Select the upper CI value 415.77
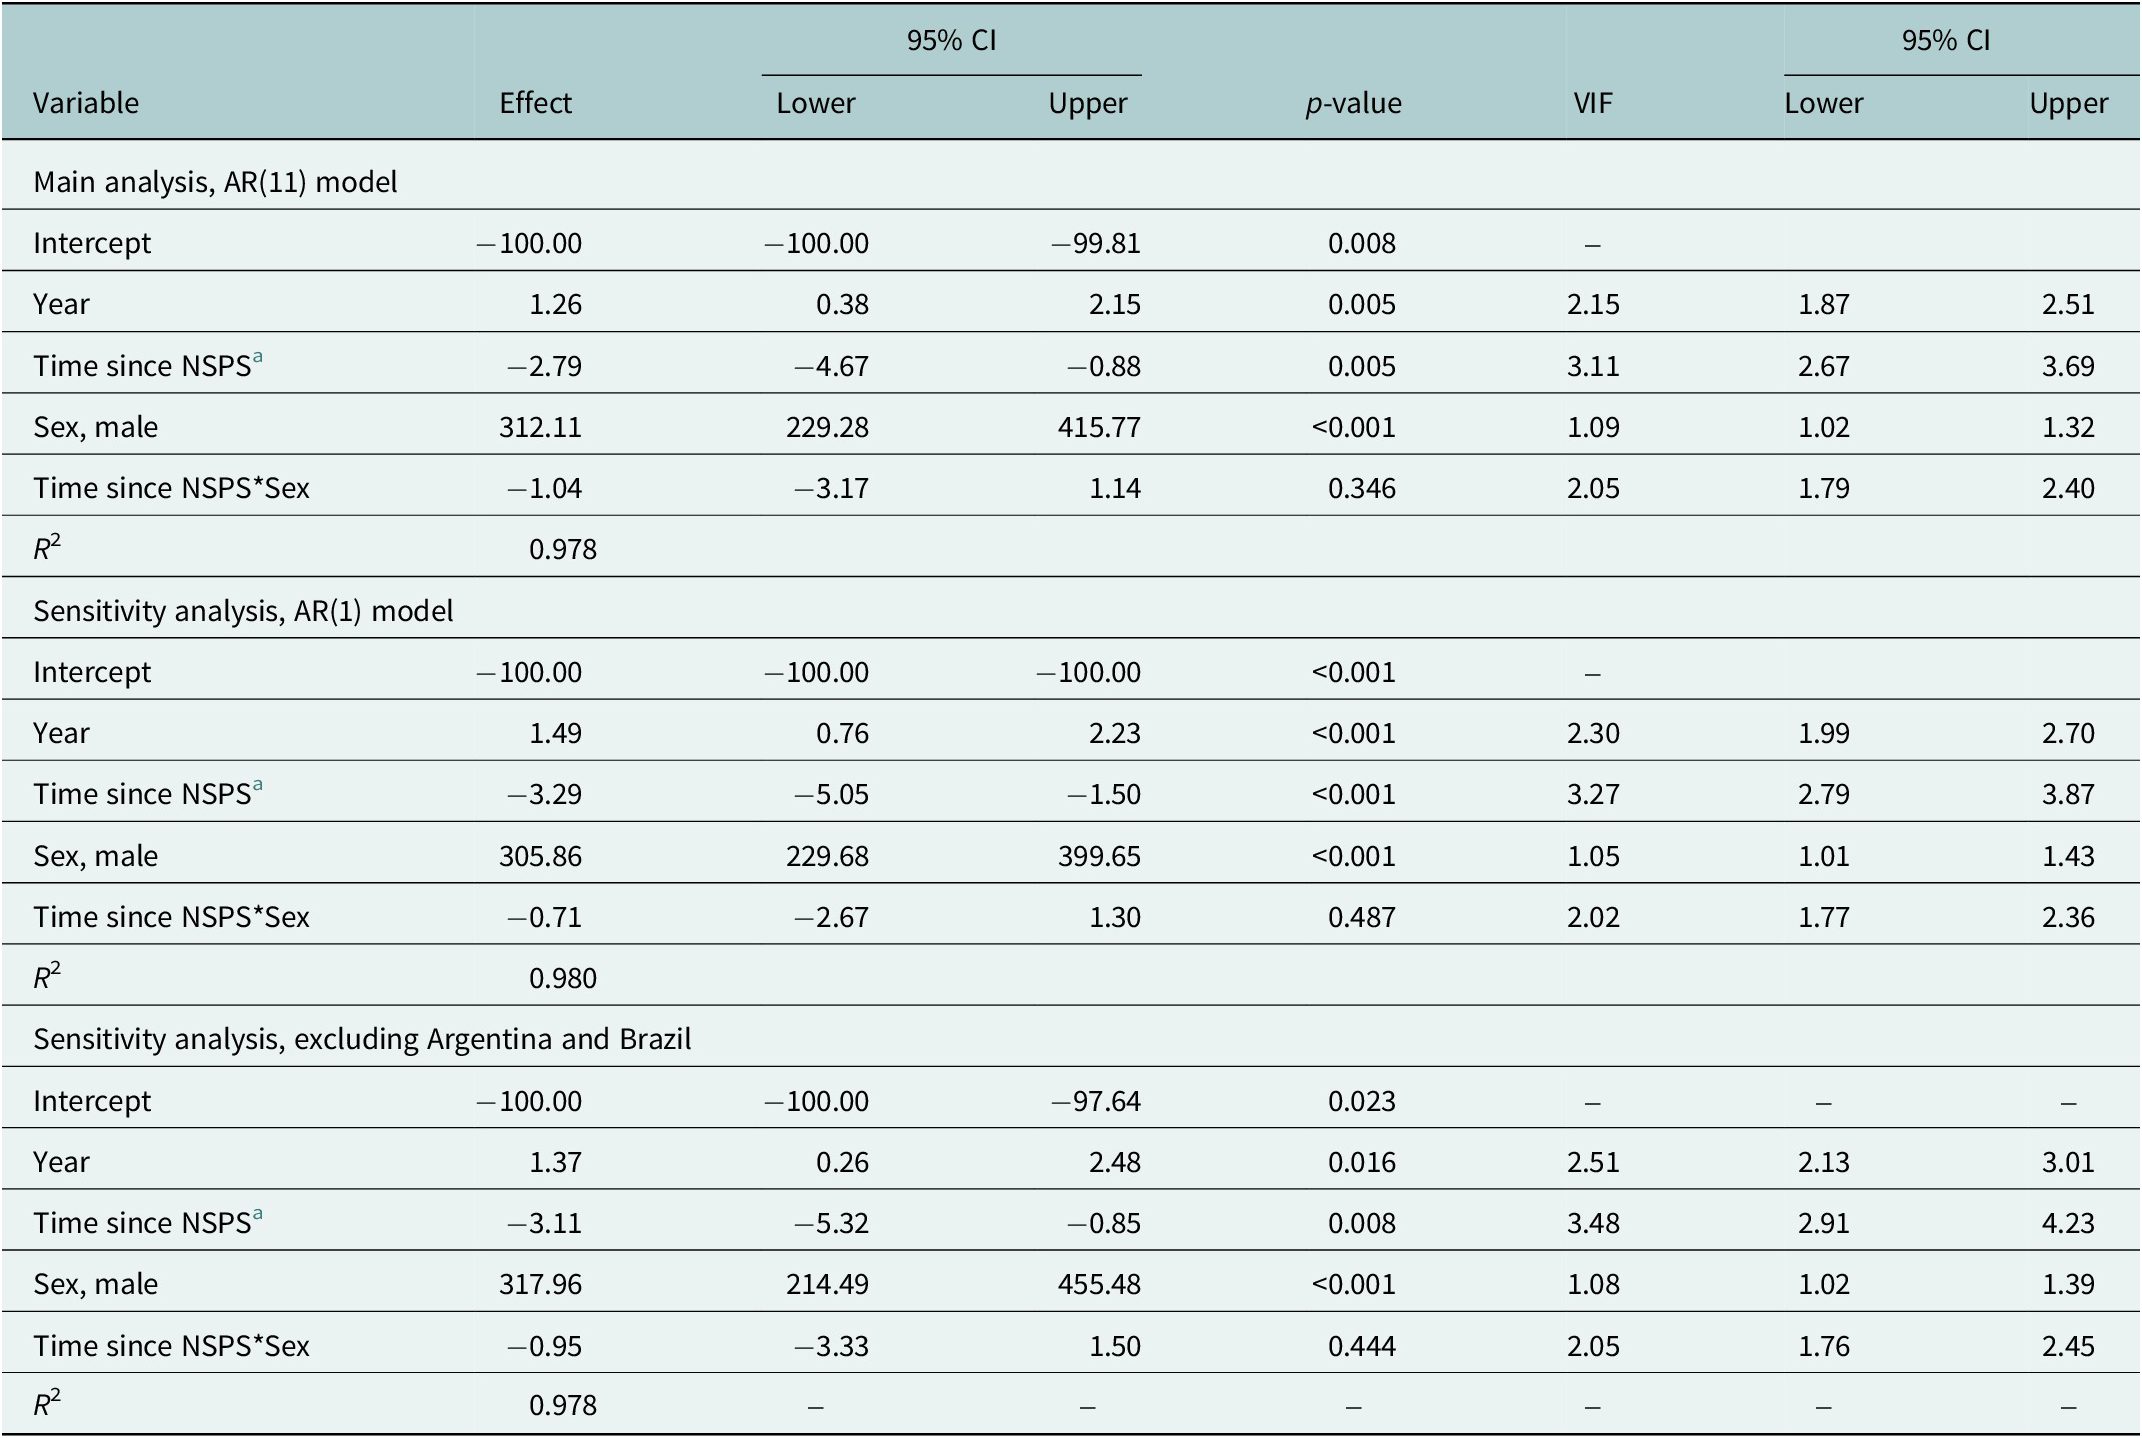The image size is (2142, 1438). click(1099, 427)
